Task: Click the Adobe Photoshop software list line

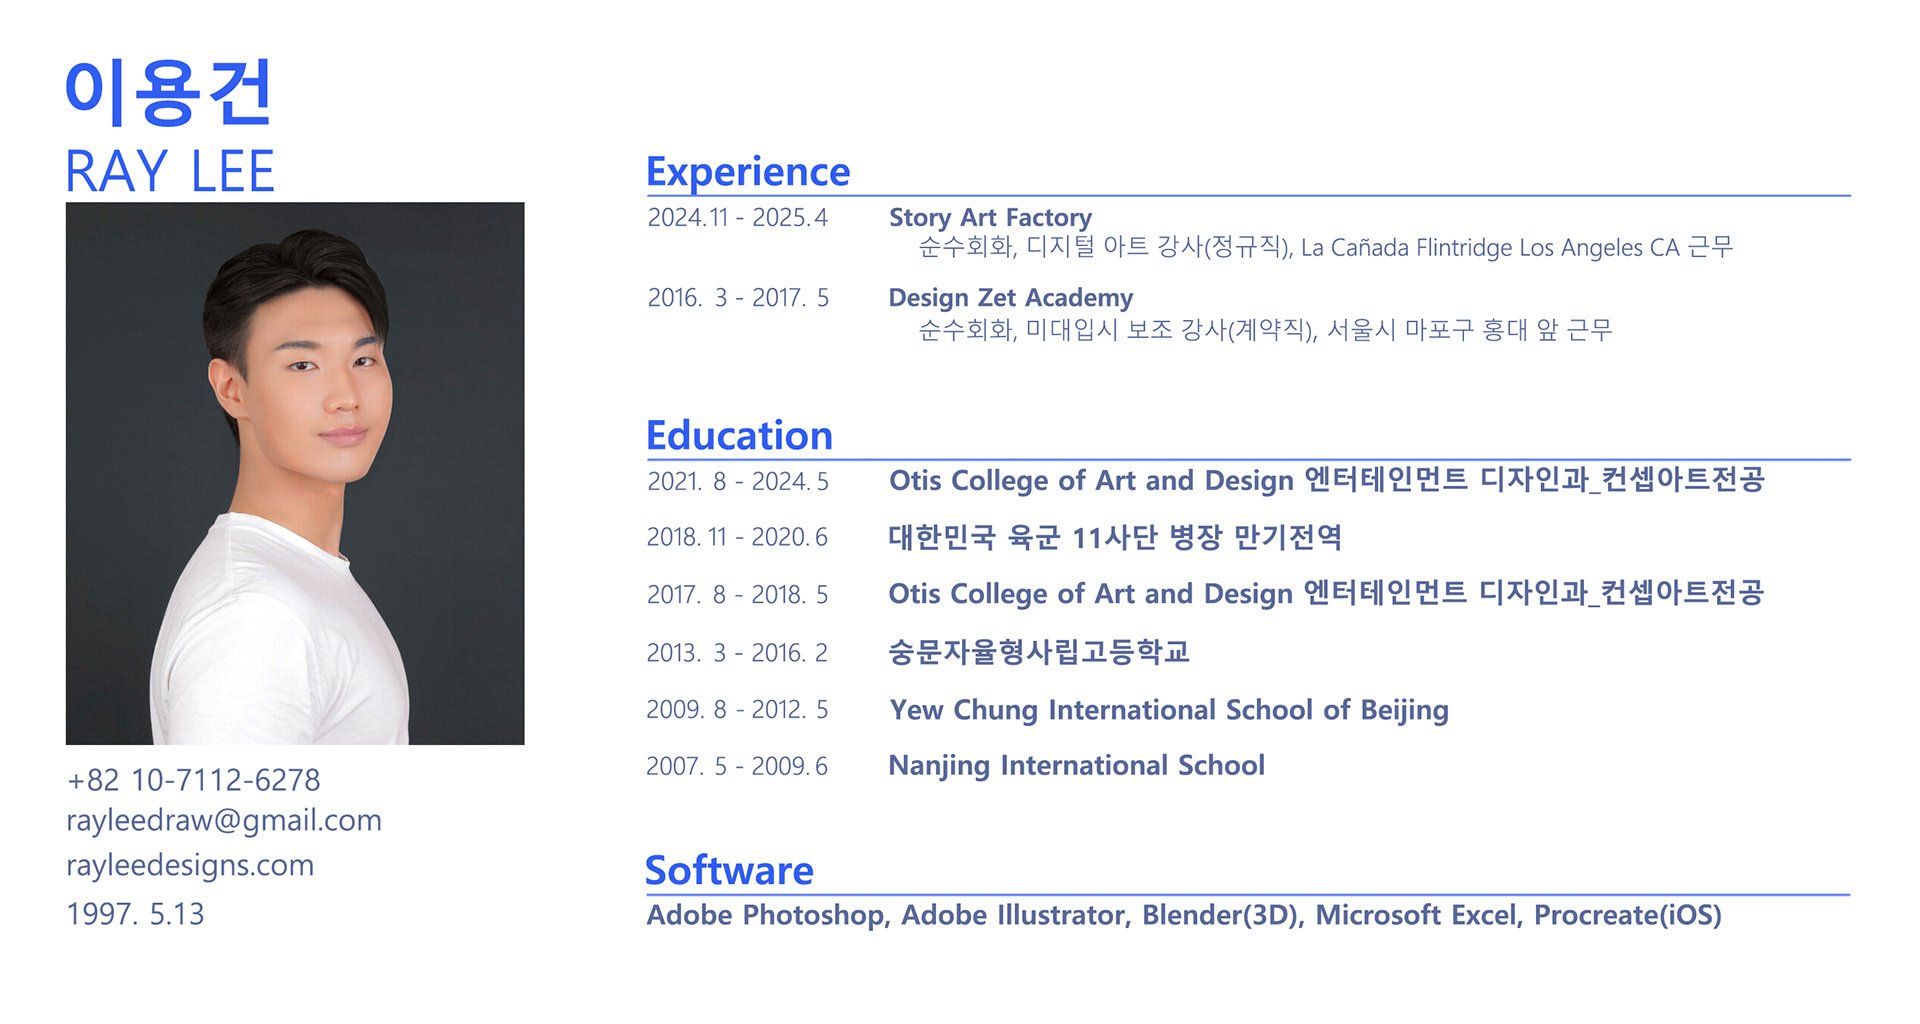Action: 1184,915
